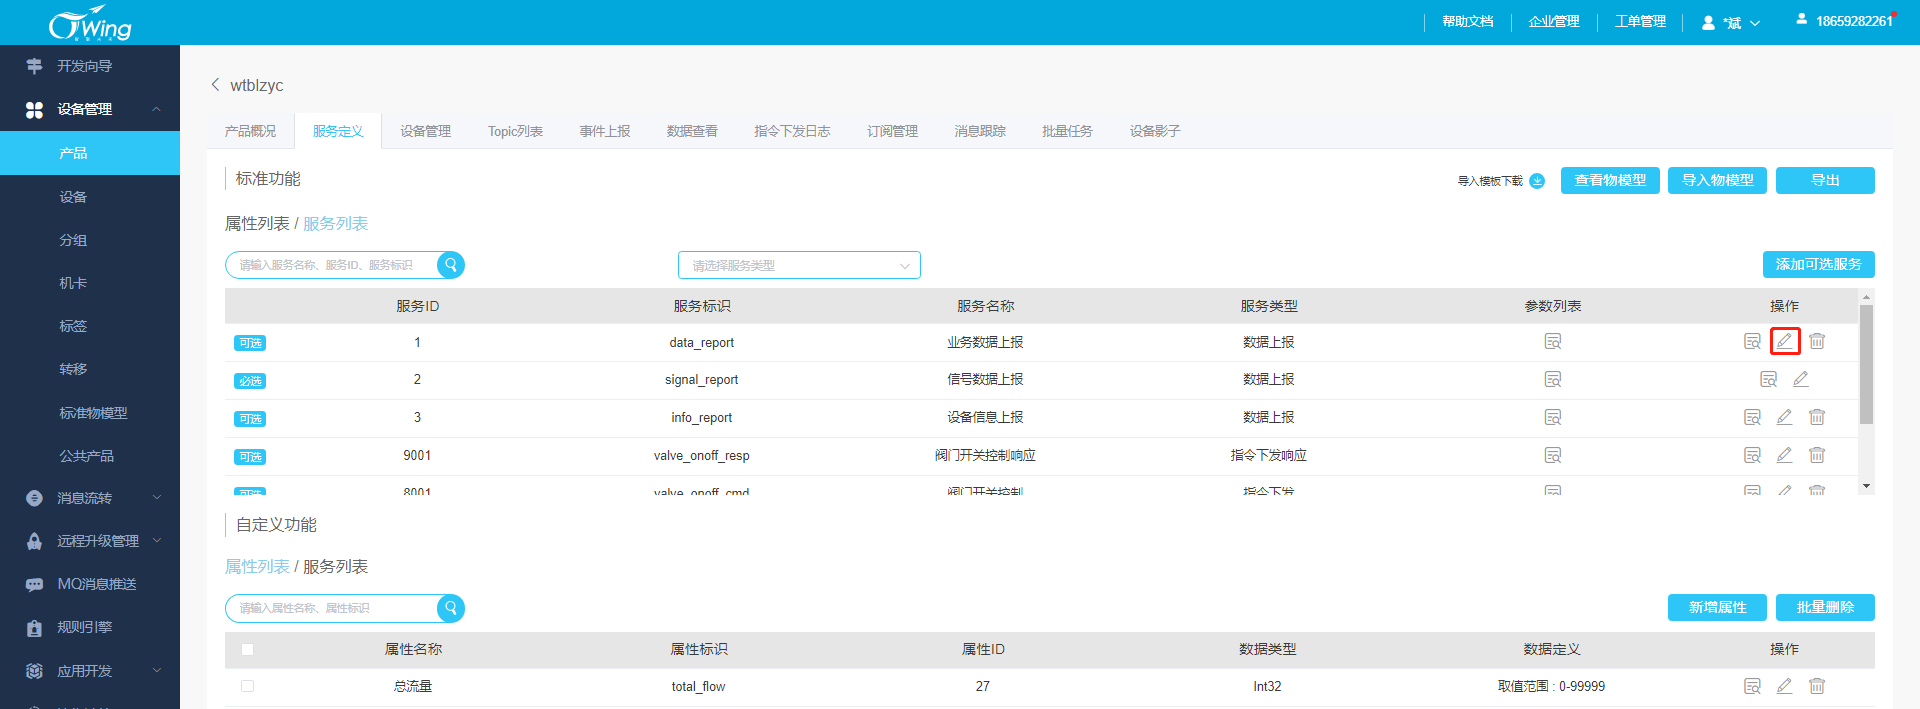Screen dimensions: 1920x709
Task: View details of signal_report service
Action: [1768, 379]
